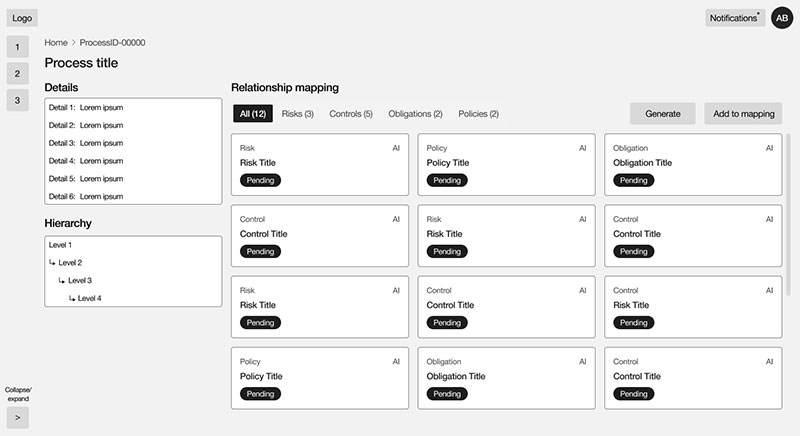Switch to the Controls (5) tab
The image size is (800, 436).
(351, 114)
